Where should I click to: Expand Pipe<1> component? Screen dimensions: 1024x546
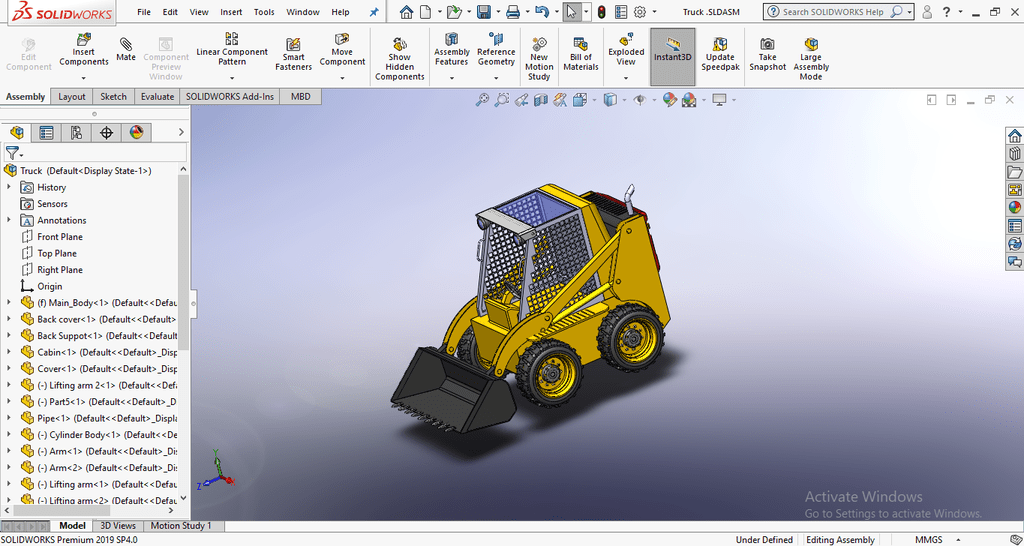point(8,418)
